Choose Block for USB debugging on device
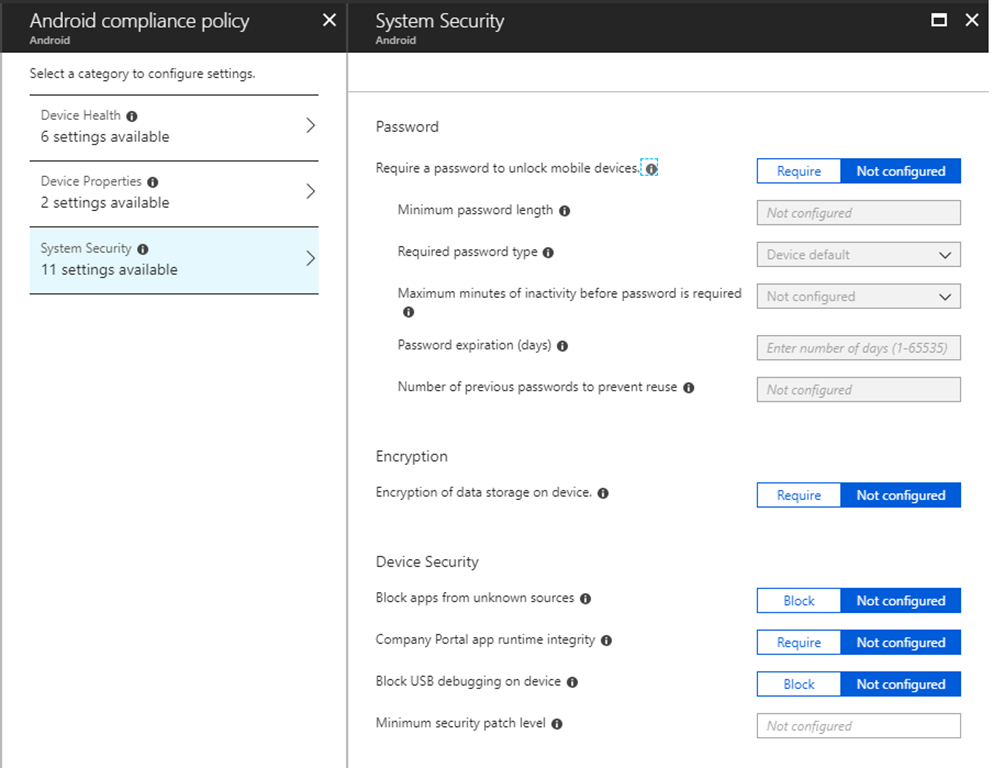 click(x=798, y=684)
